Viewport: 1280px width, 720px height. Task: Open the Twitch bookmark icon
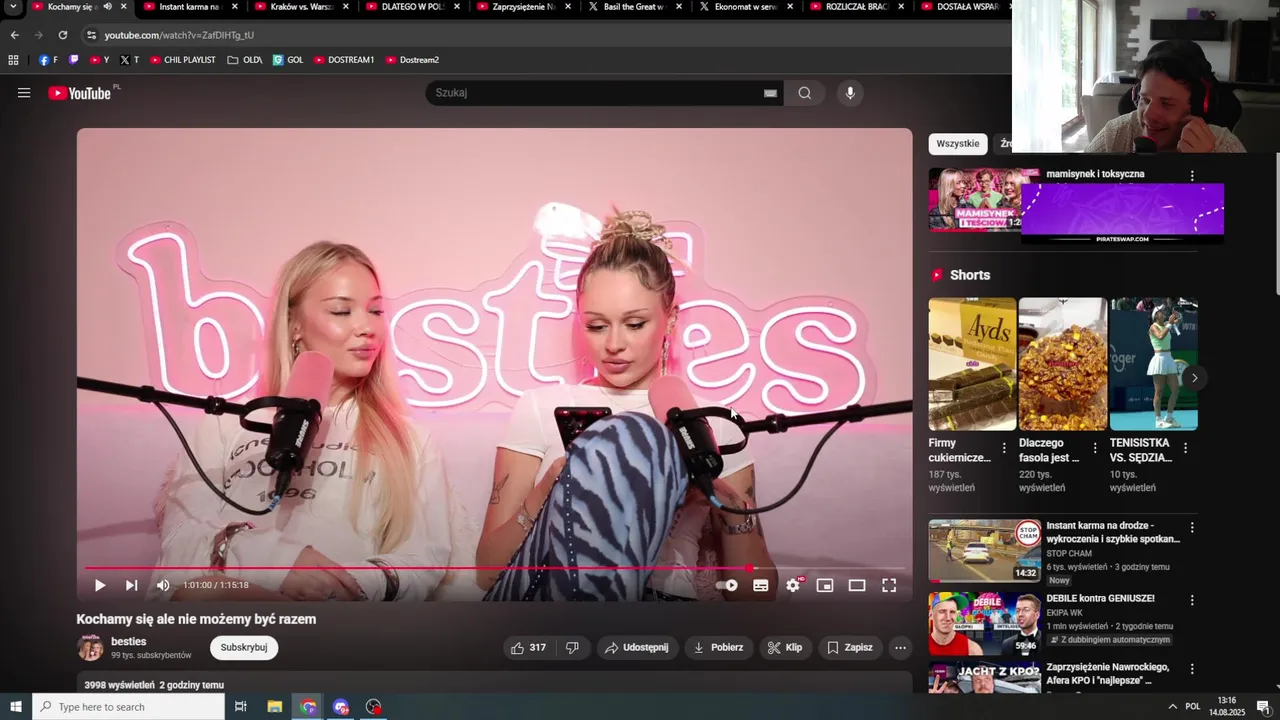tap(74, 60)
